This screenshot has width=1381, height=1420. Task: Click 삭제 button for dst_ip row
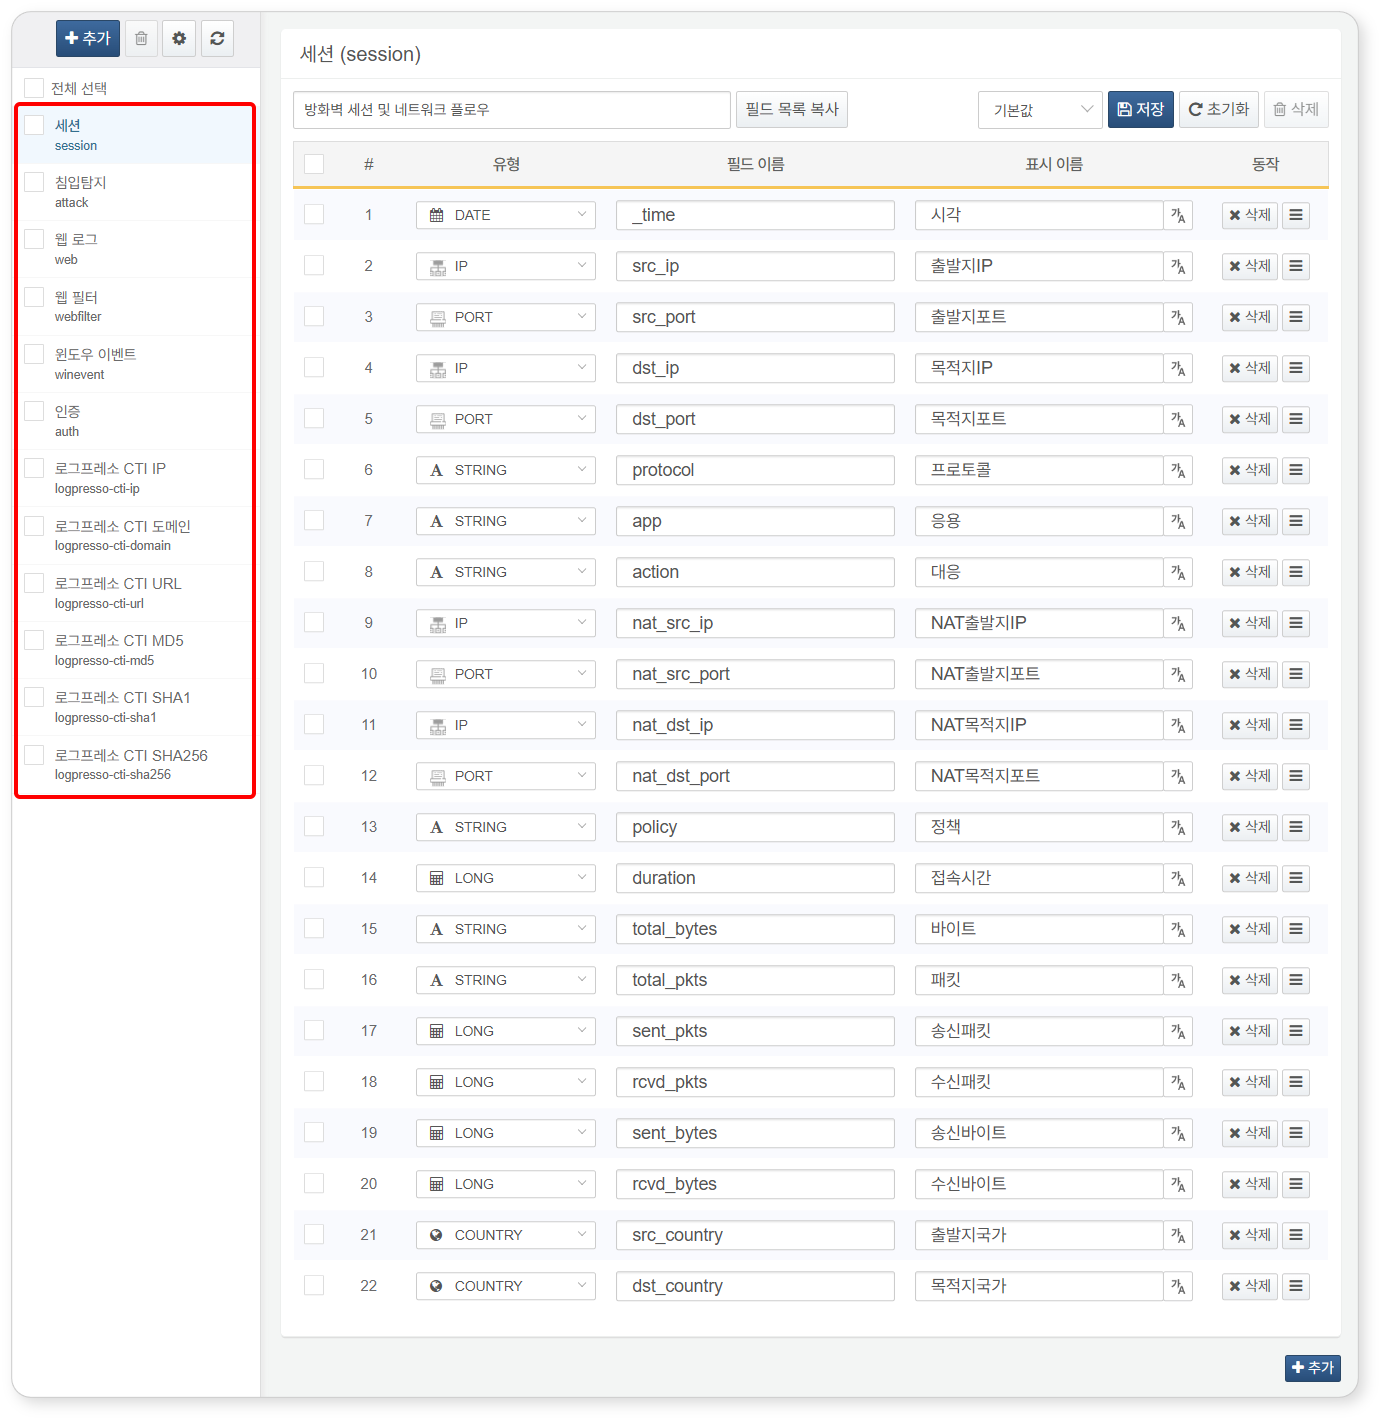pos(1250,368)
